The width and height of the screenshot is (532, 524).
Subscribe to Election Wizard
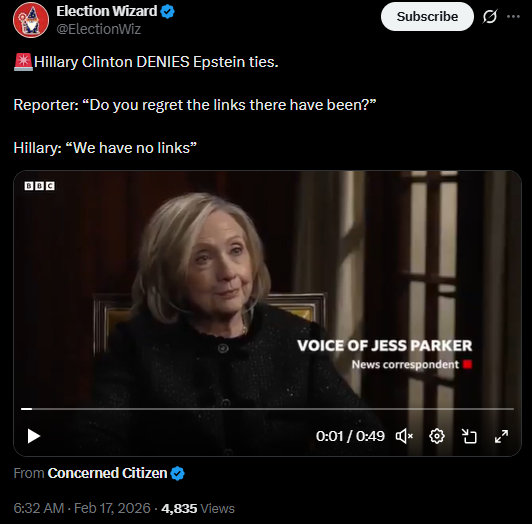click(427, 16)
